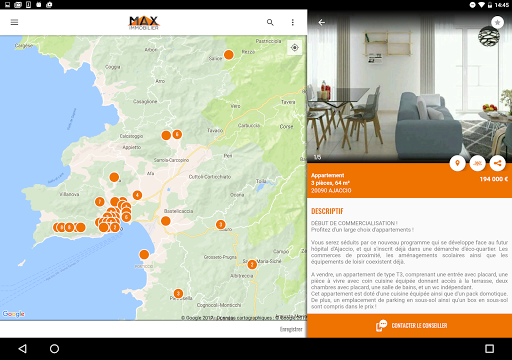Tap the Android home circle button
The image size is (512, 360).
tap(54, 349)
